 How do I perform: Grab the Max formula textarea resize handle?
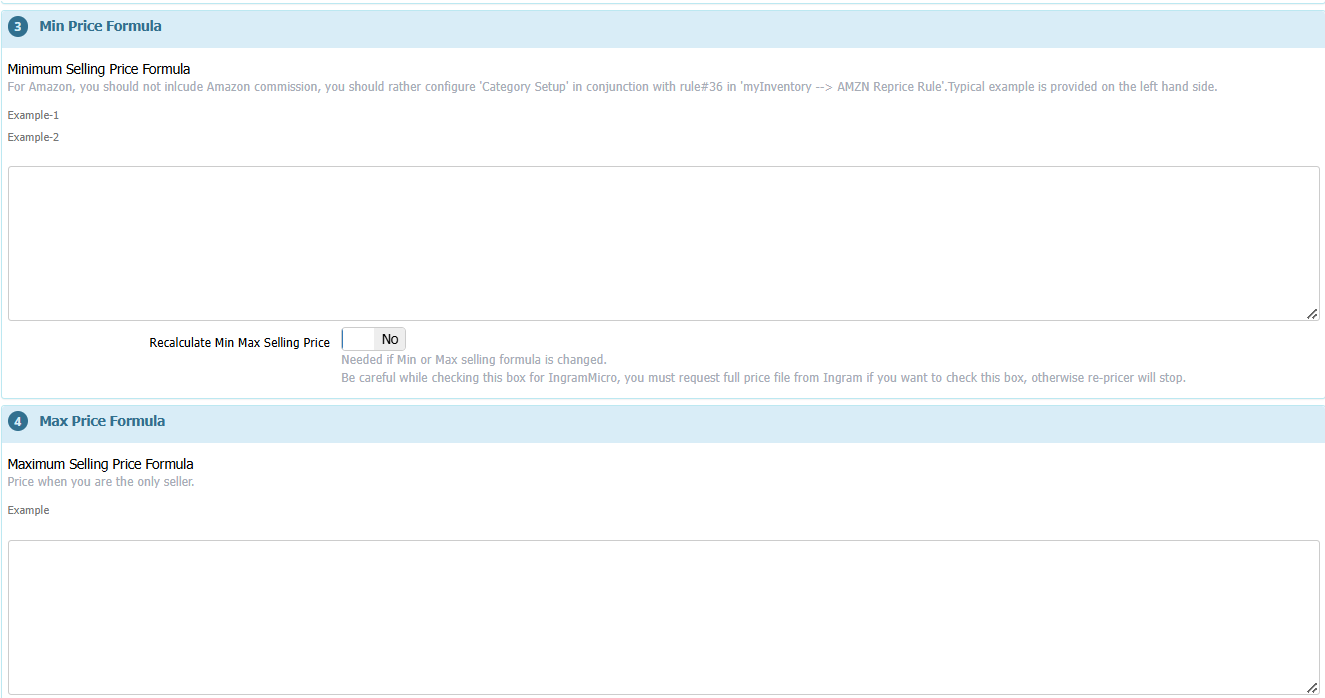[1312, 688]
